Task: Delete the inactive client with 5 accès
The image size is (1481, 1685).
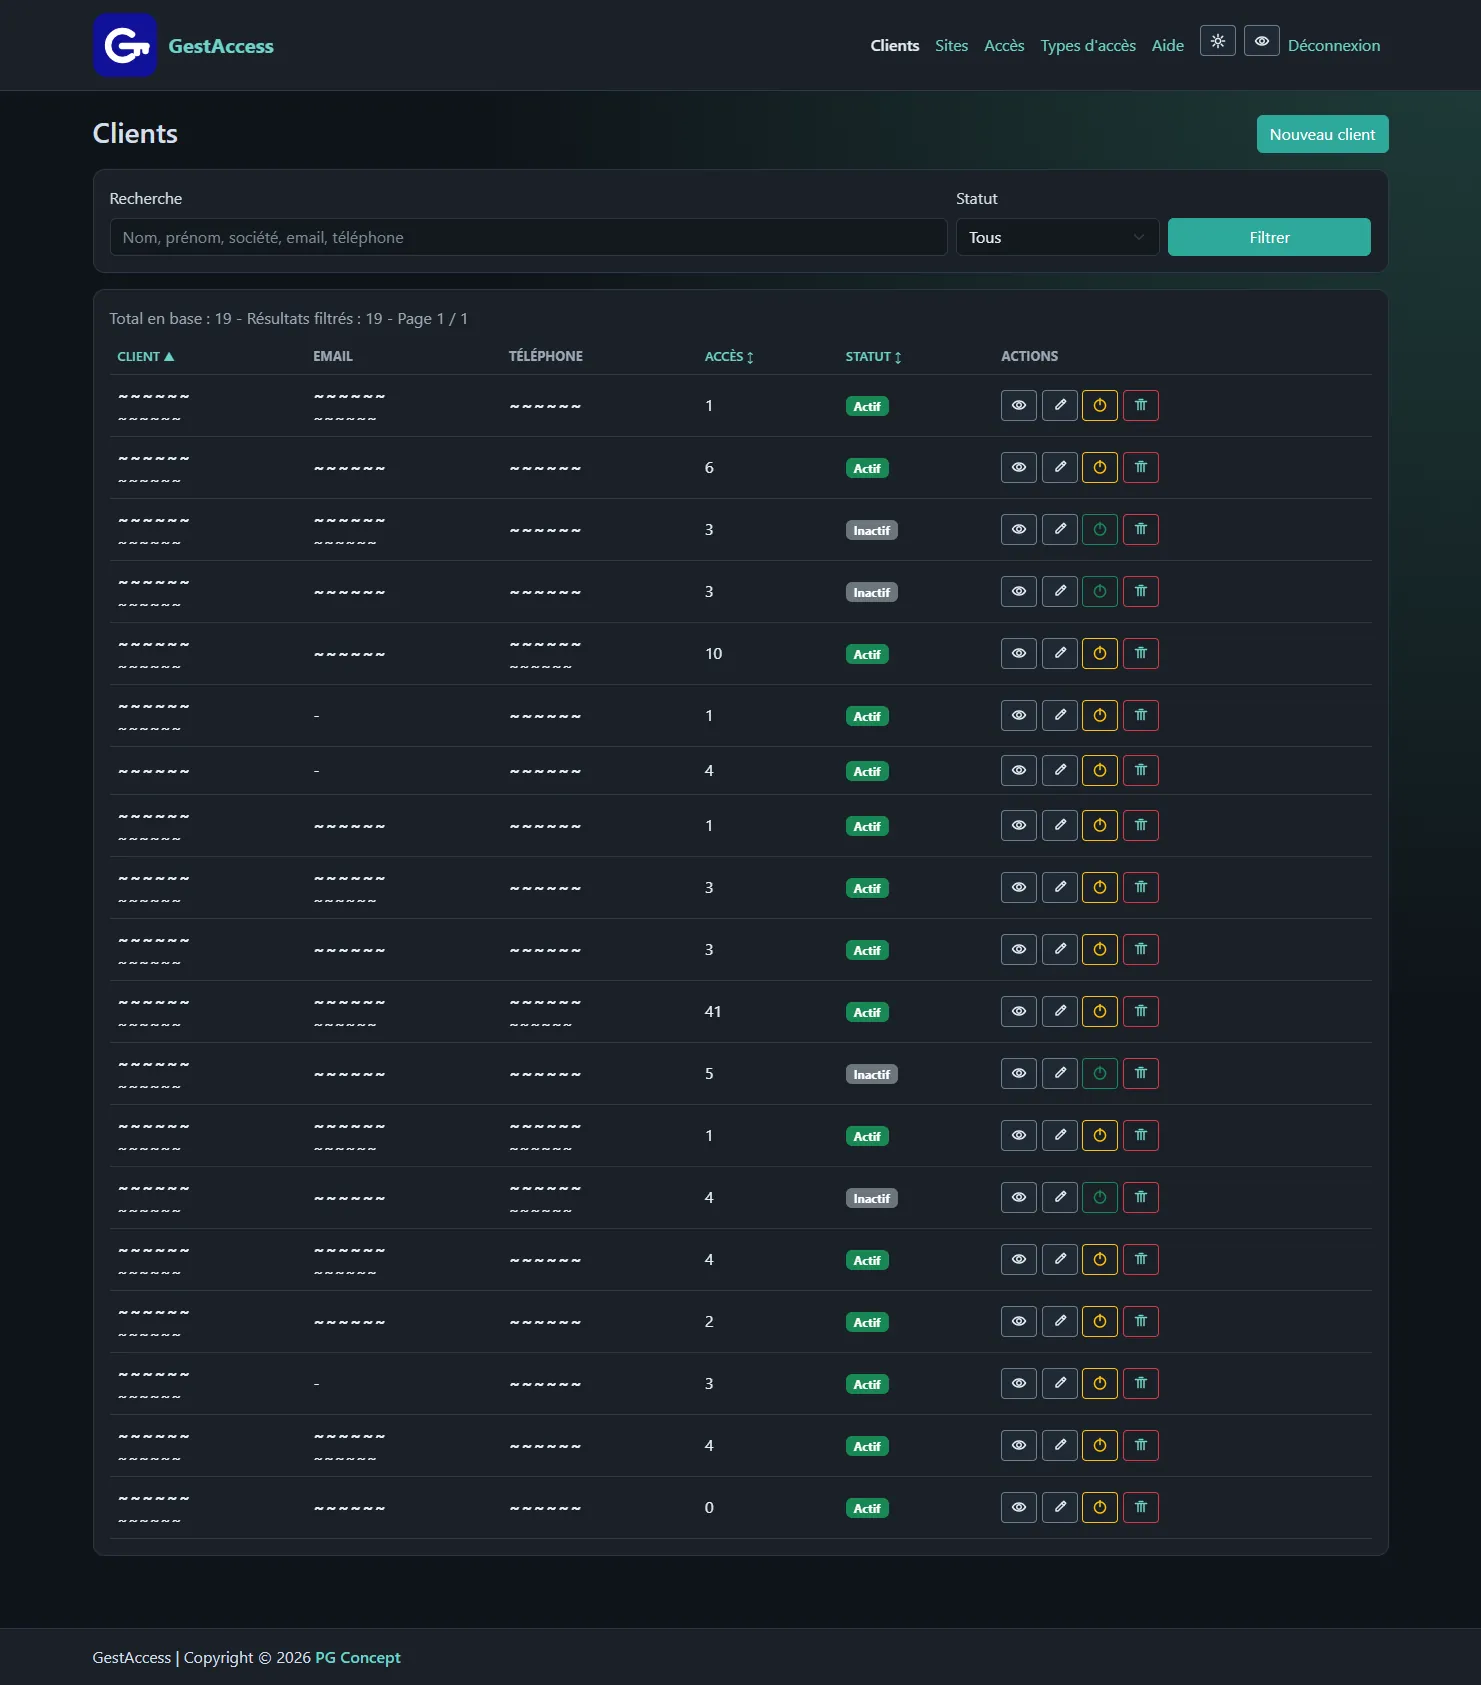Action: coord(1141,1073)
